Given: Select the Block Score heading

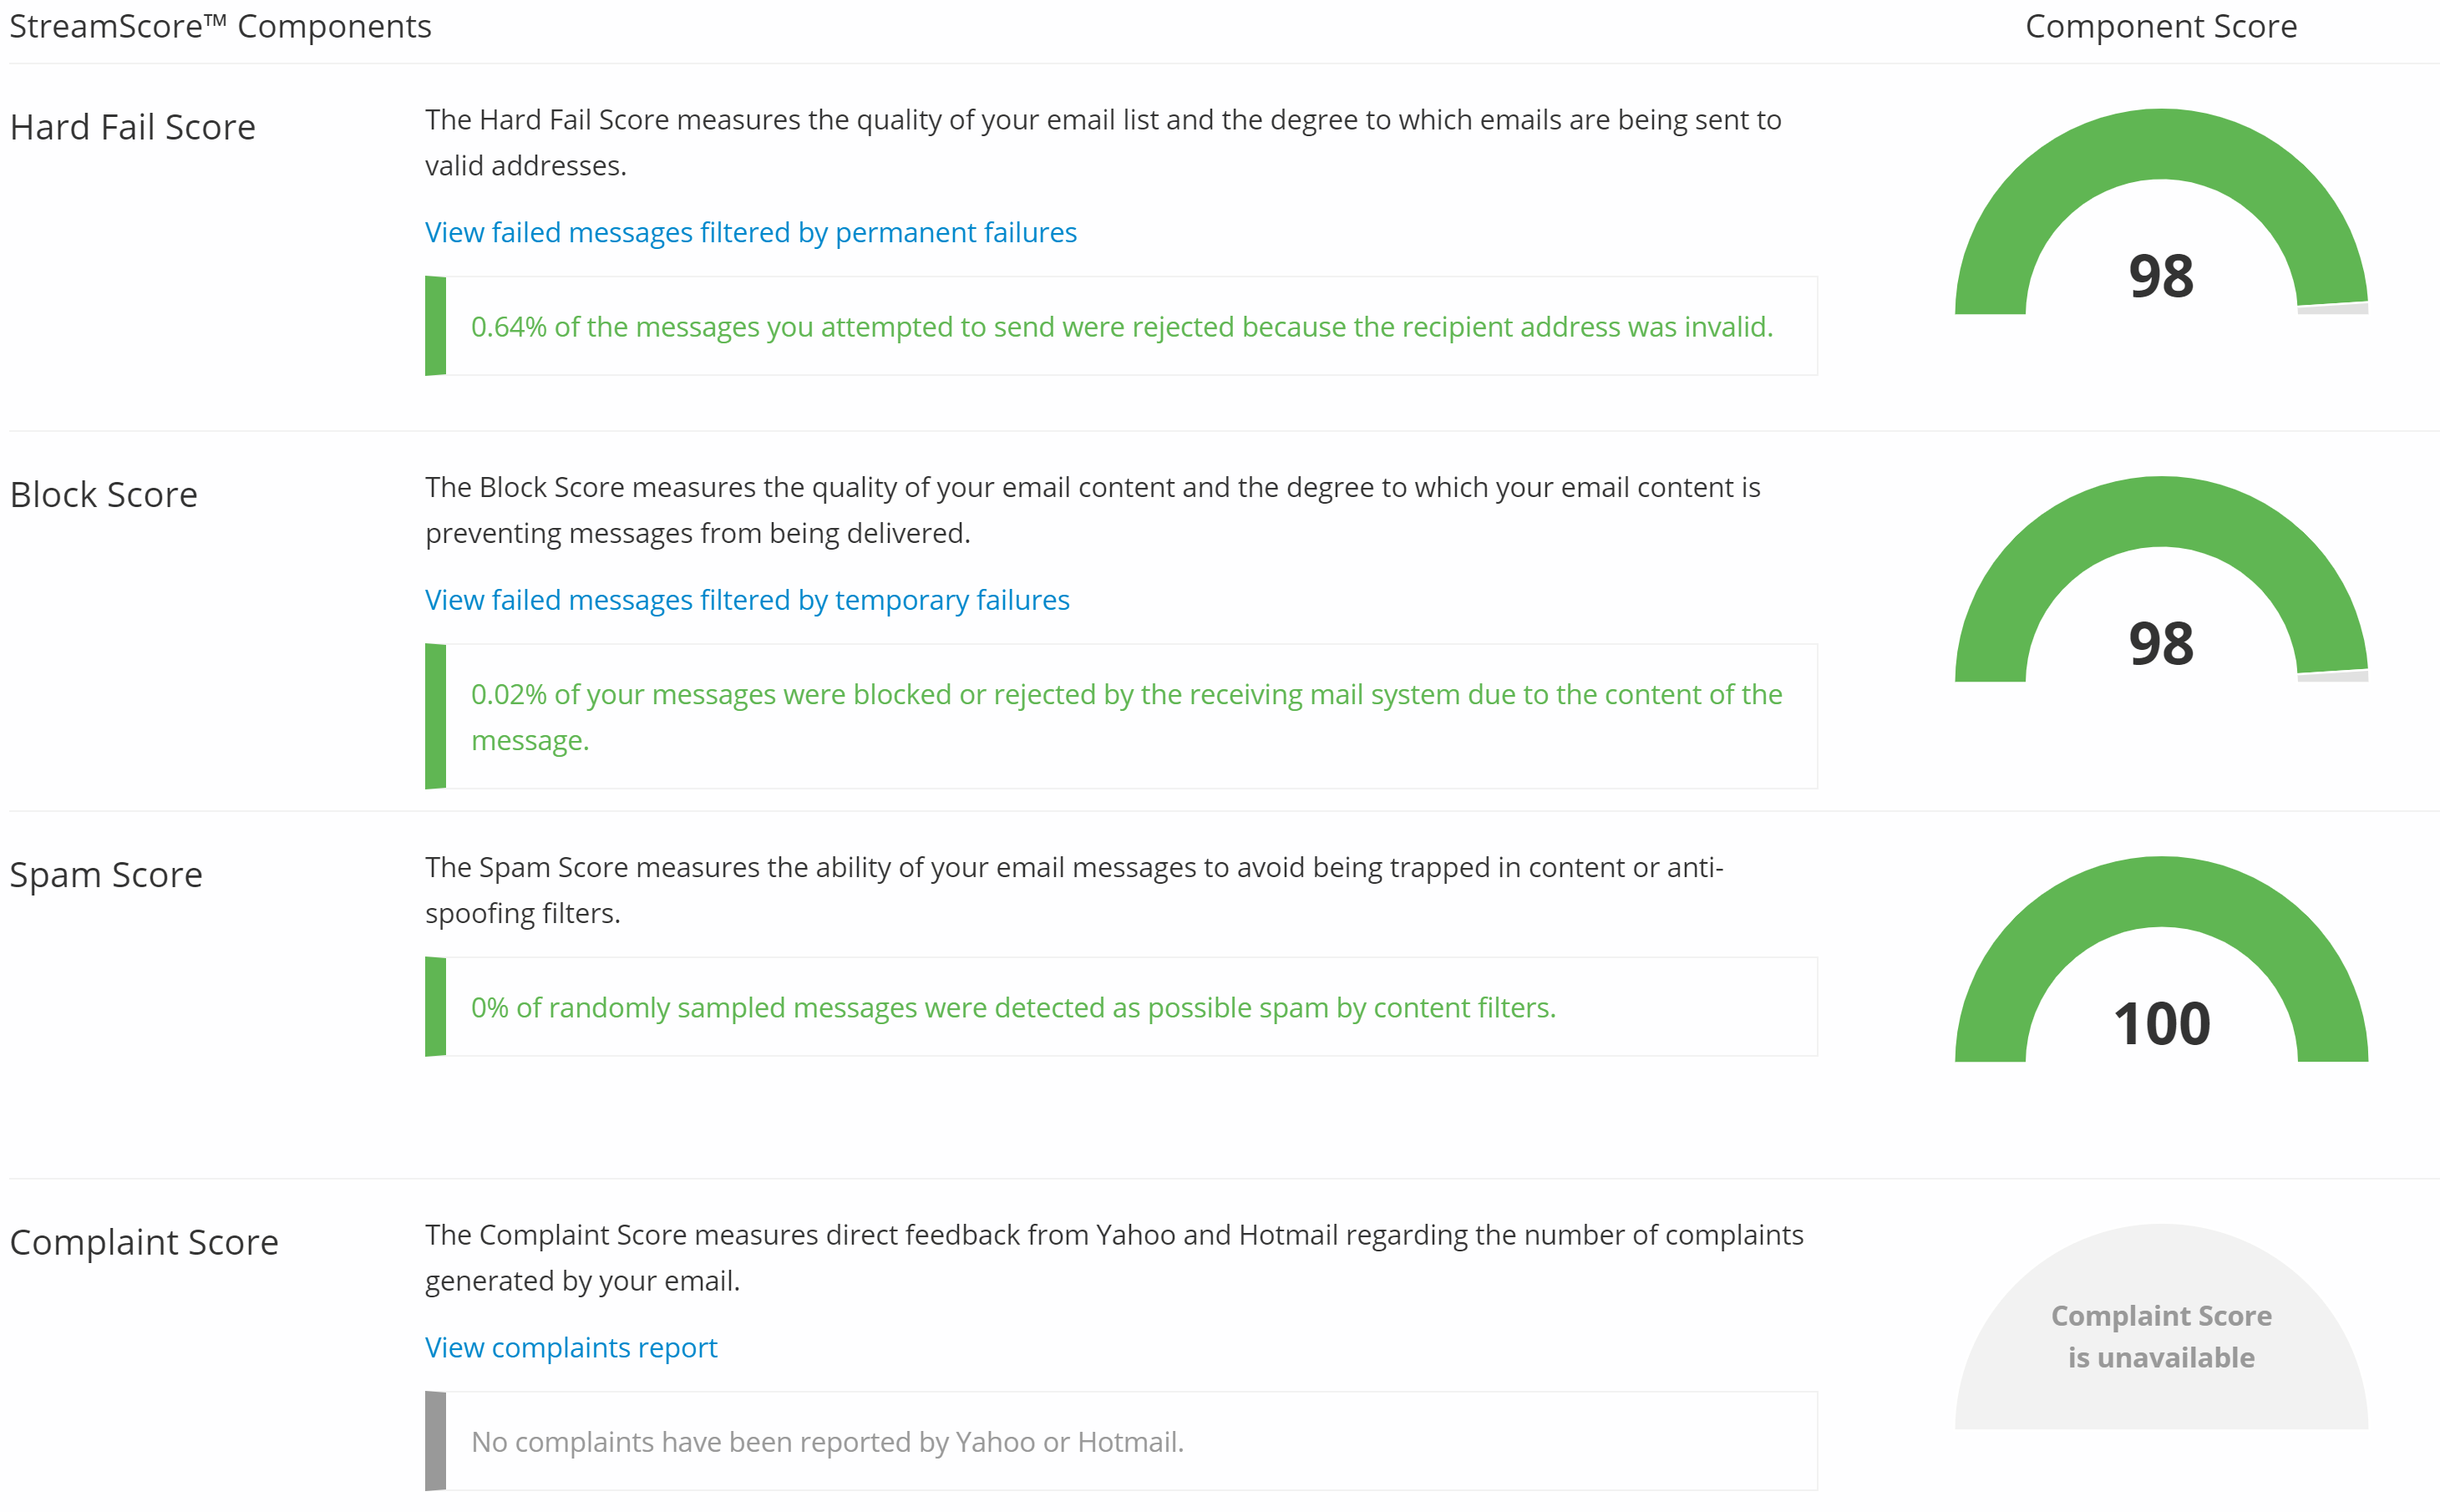Looking at the screenshot, I should [104, 495].
